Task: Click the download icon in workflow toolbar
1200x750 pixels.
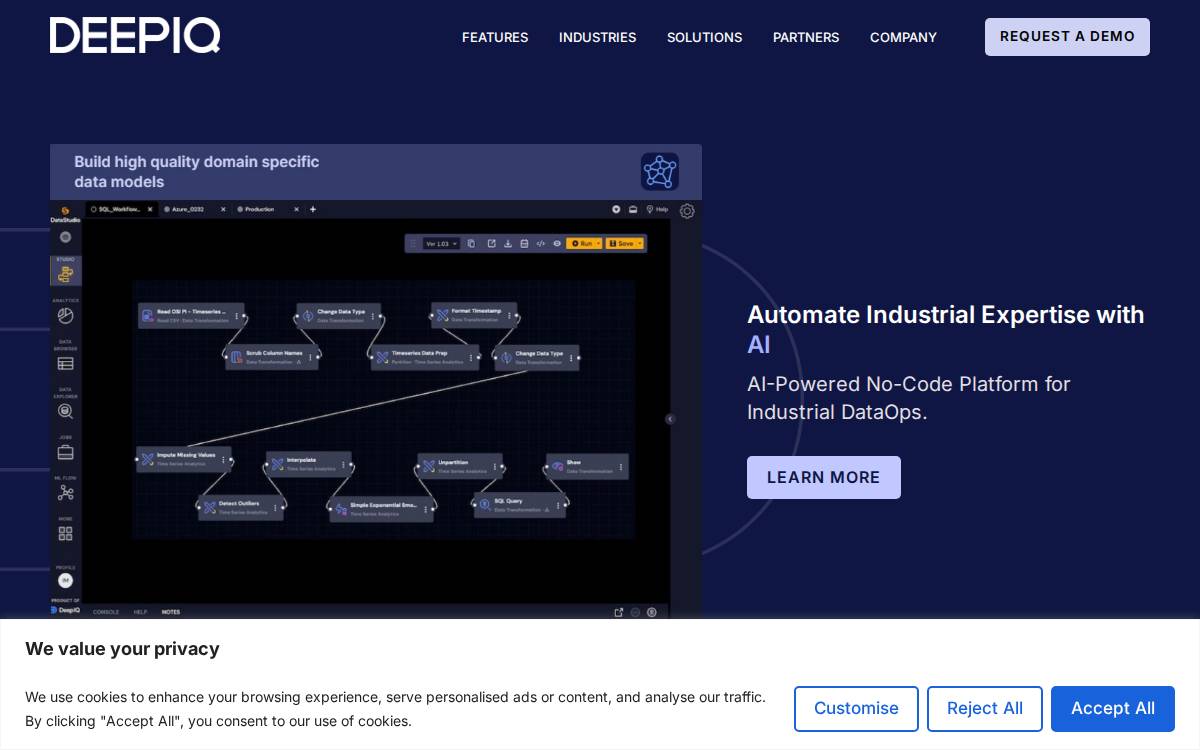Action: [508, 243]
